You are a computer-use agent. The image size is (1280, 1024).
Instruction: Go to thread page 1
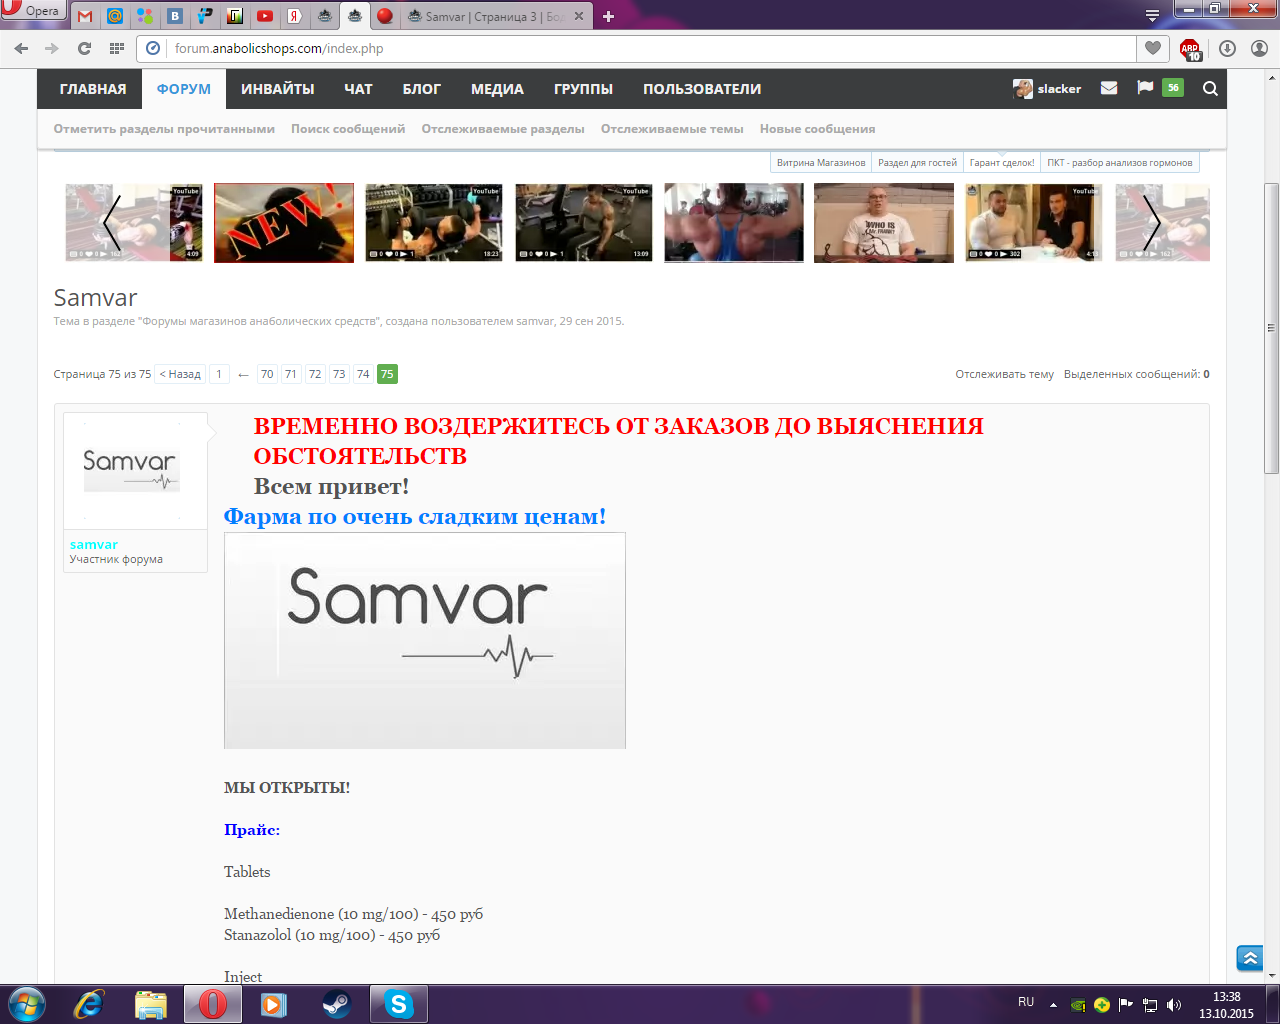tap(219, 374)
